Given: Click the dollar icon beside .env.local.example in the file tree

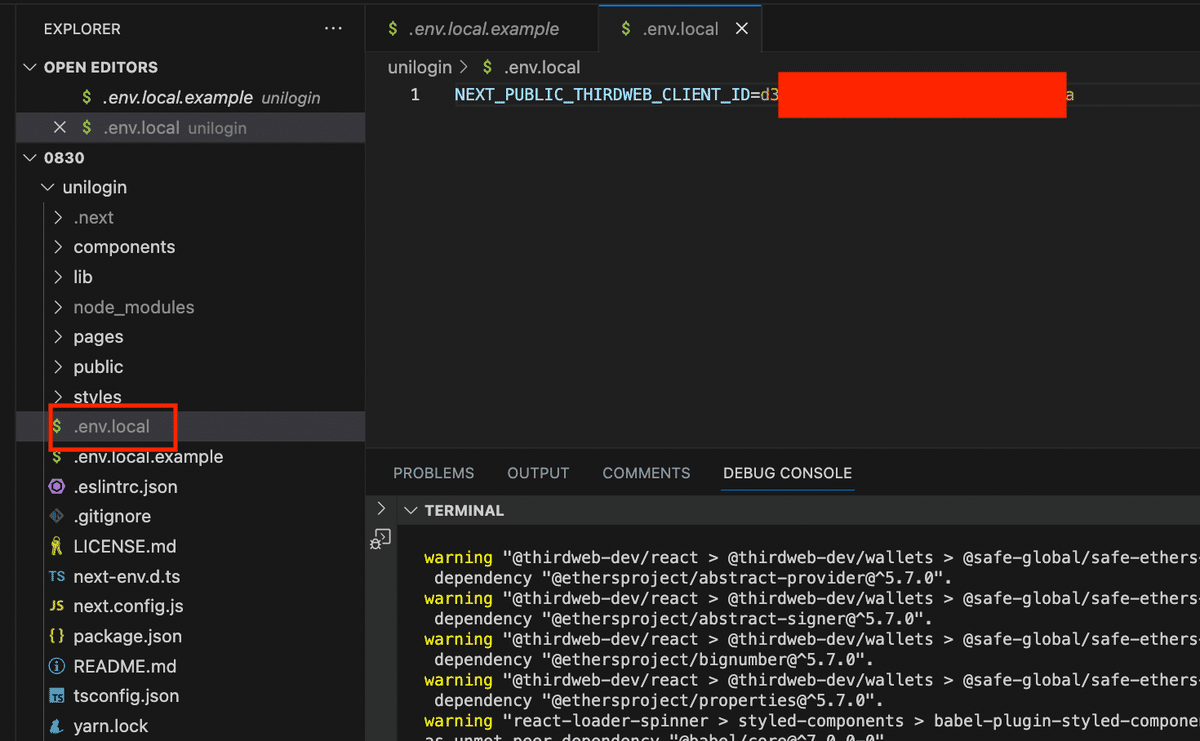Looking at the screenshot, I should [56, 457].
